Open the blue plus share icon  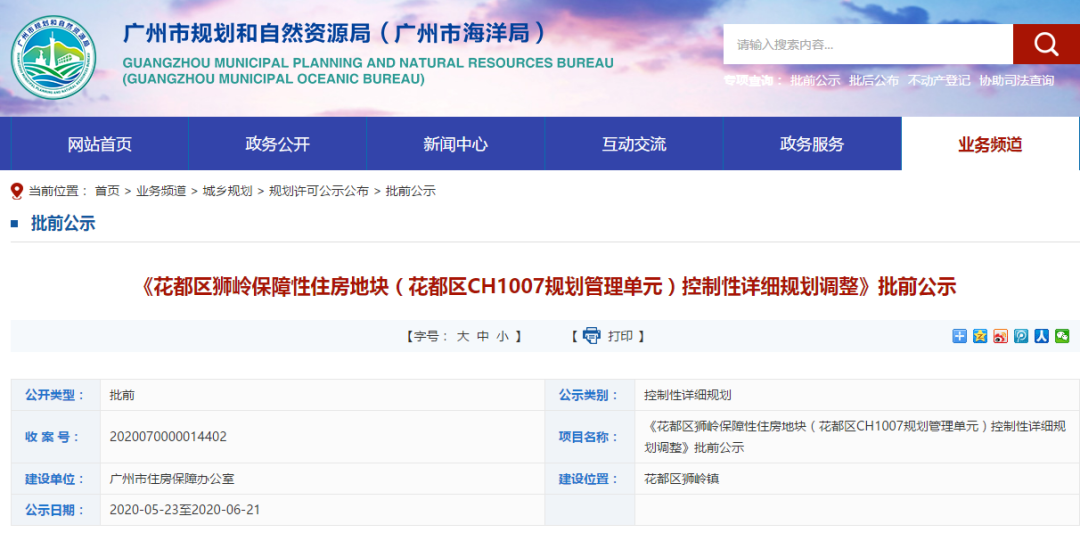click(x=960, y=336)
